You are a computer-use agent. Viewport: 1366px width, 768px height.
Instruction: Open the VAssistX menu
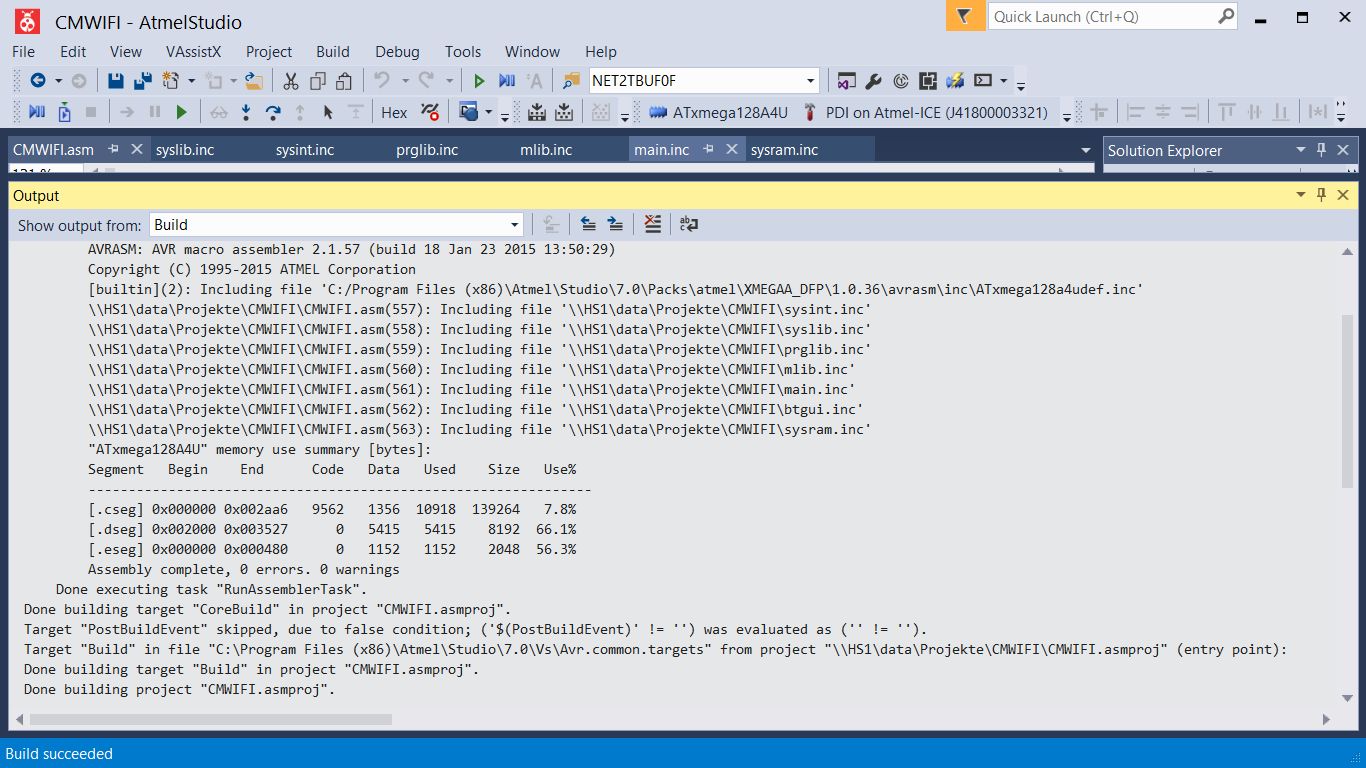(193, 51)
